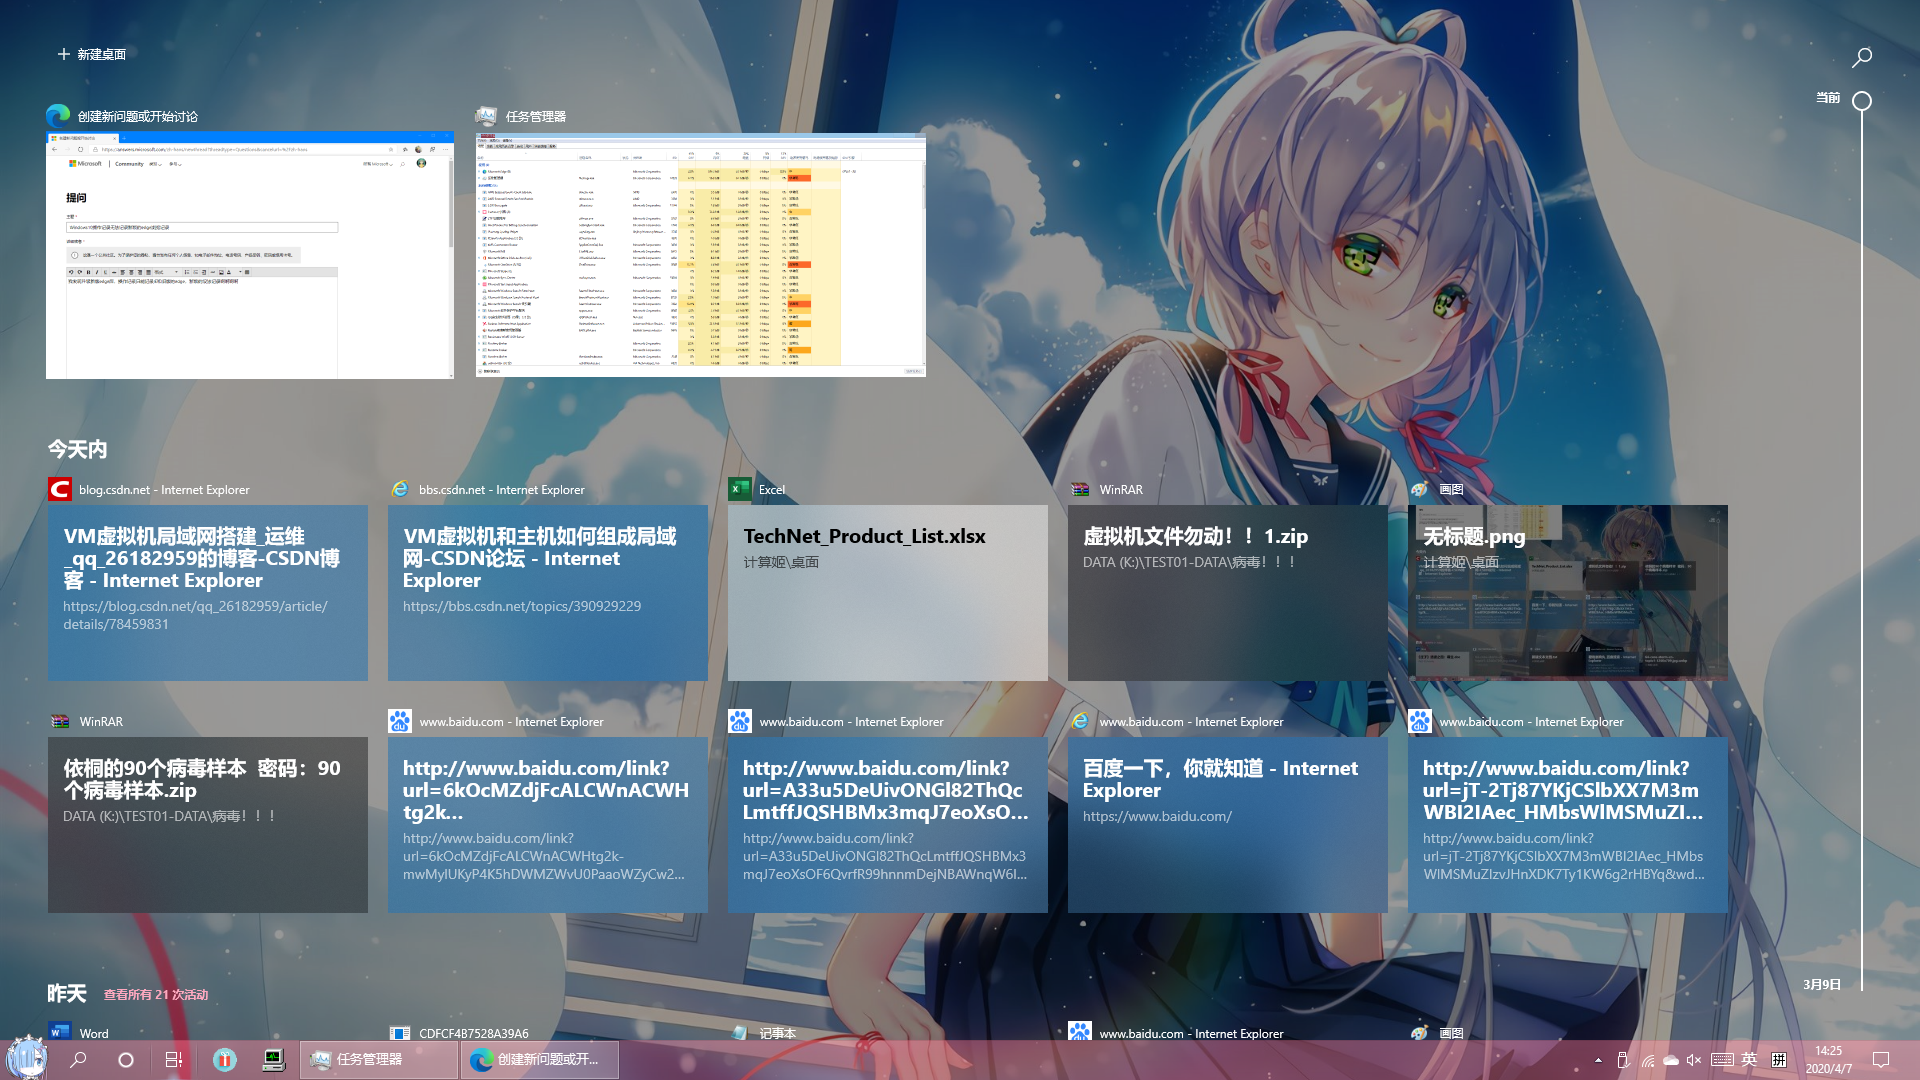Open the Baidu link url=A33u5DeUiv card
Screen dimensions: 1920x1080
click(x=888, y=825)
